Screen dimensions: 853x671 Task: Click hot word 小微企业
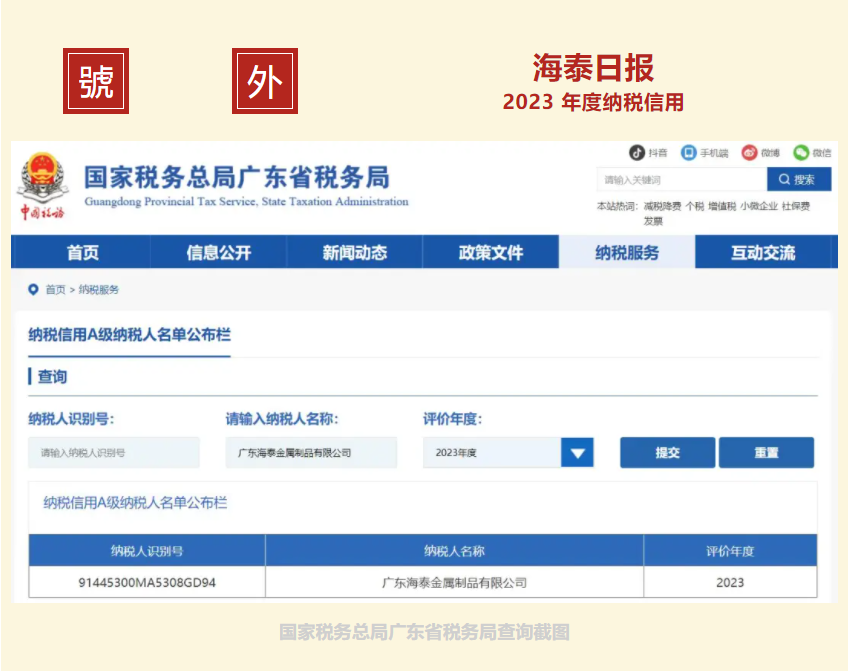tap(758, 206)
